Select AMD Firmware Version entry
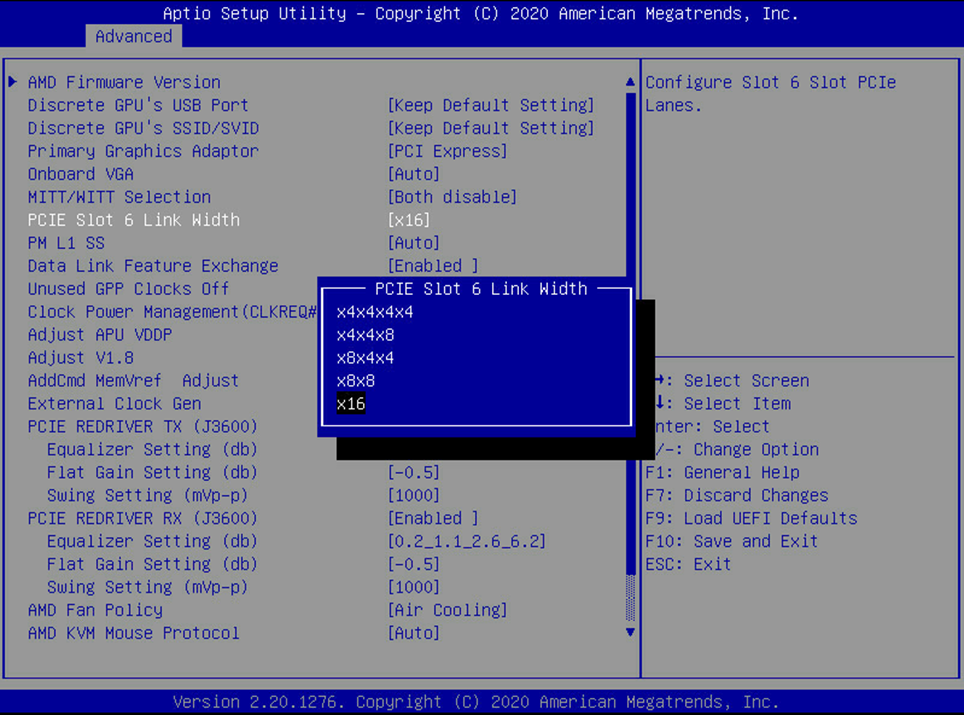This screenshot has width=964, height=715. pos(124,82)
